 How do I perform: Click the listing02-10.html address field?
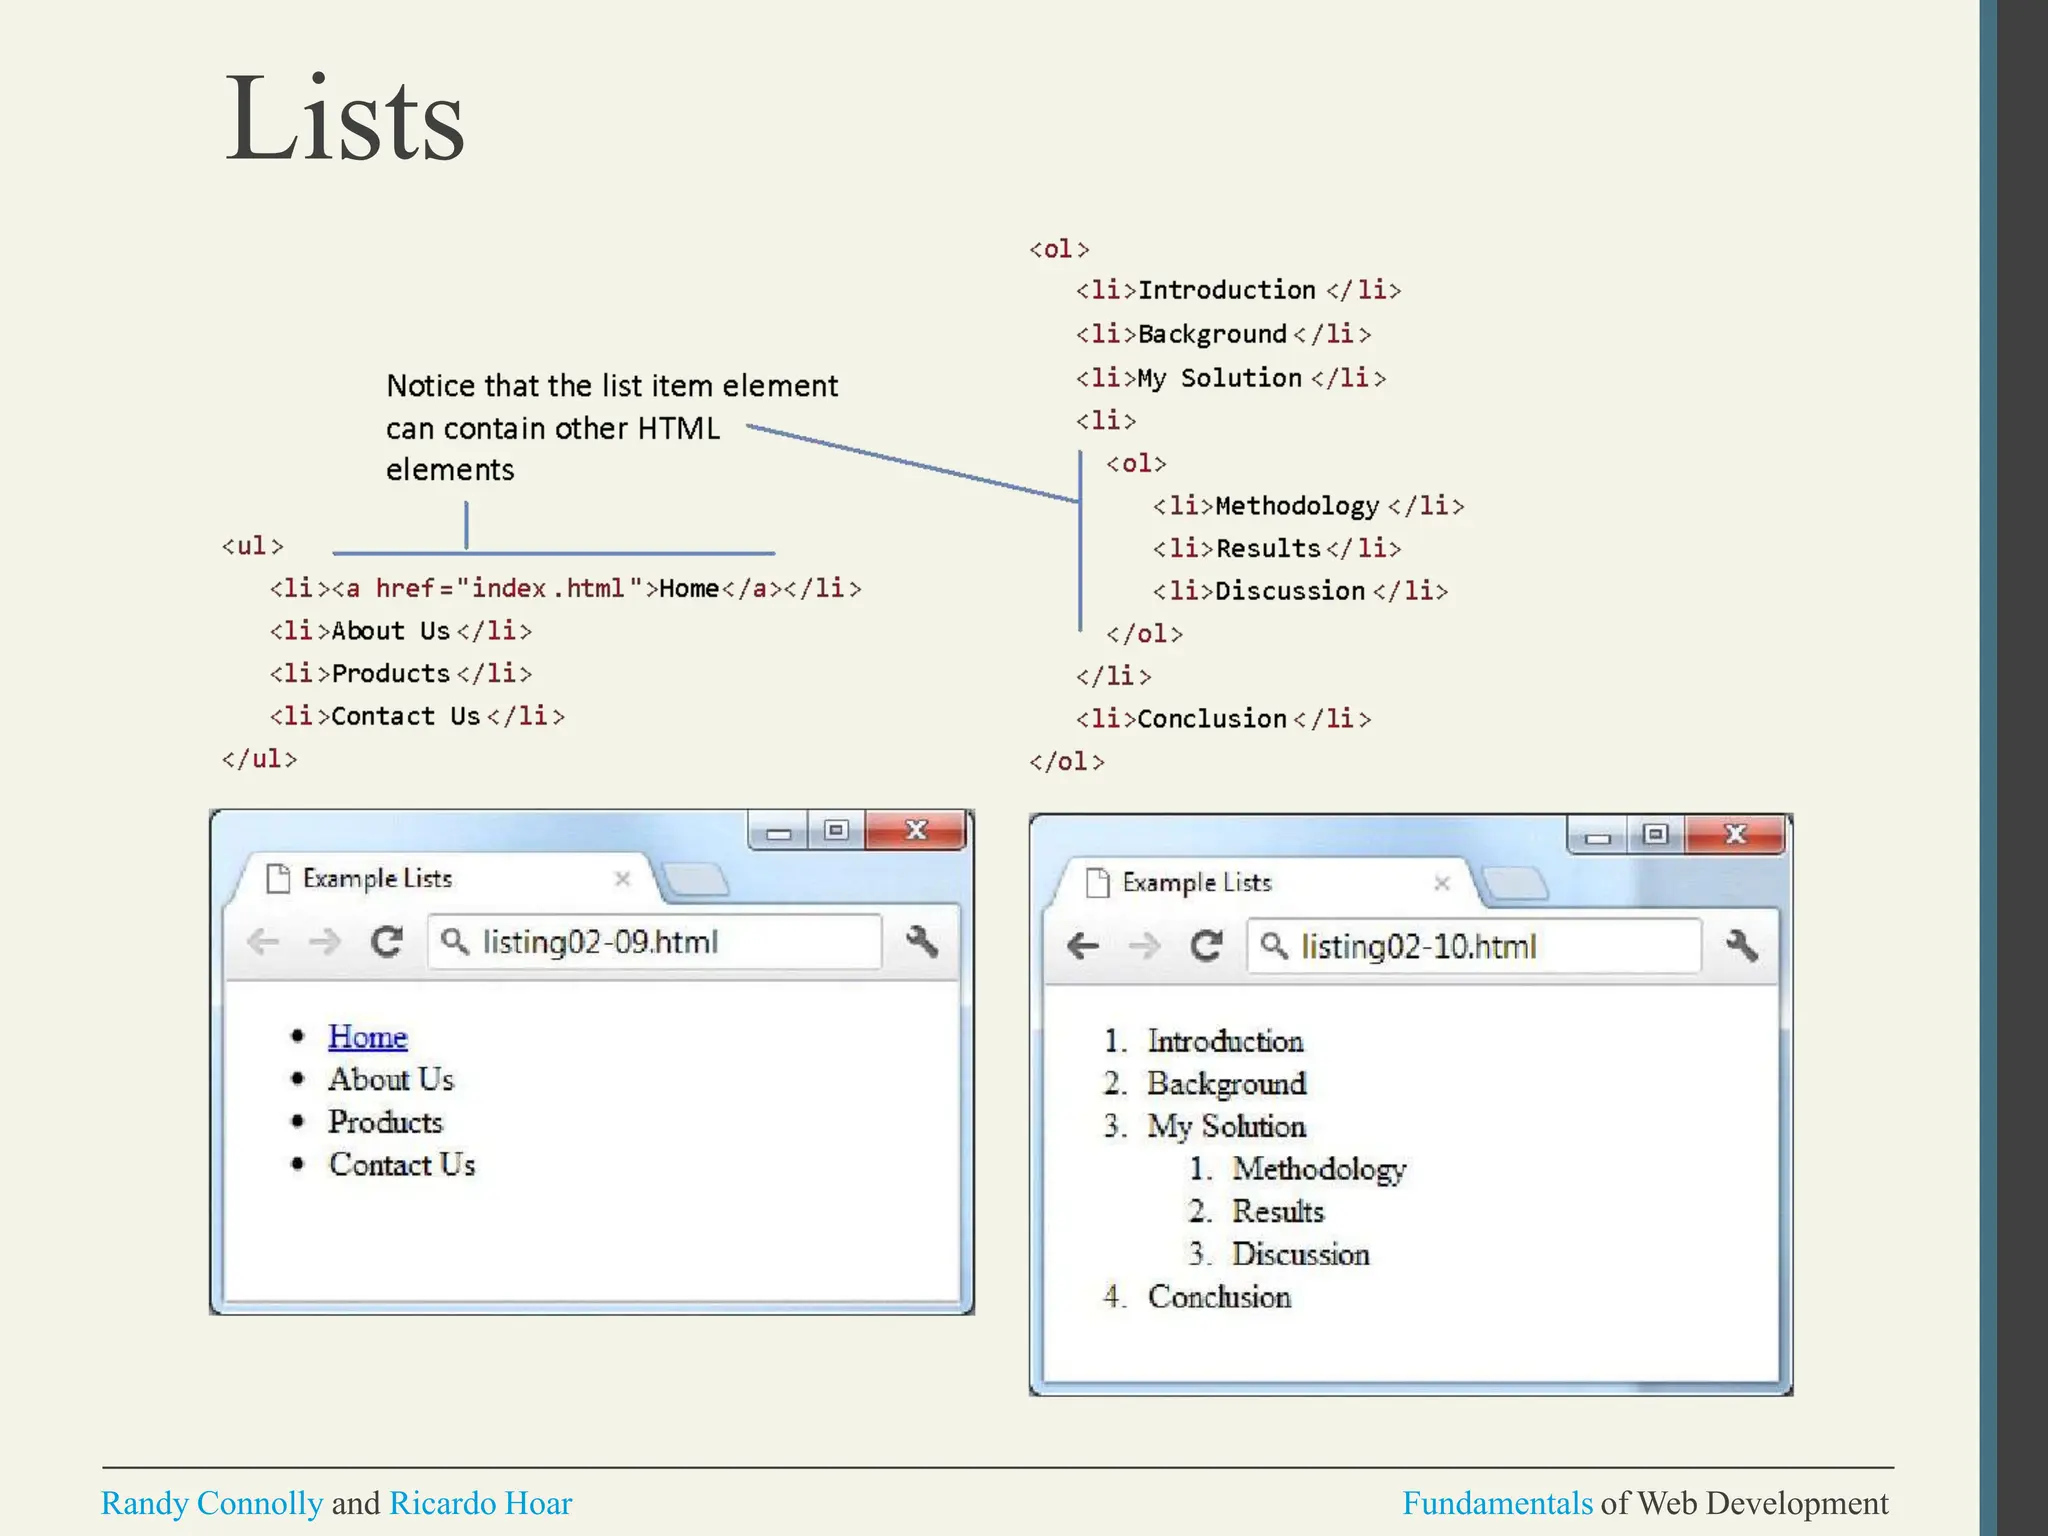point(1474,946)
